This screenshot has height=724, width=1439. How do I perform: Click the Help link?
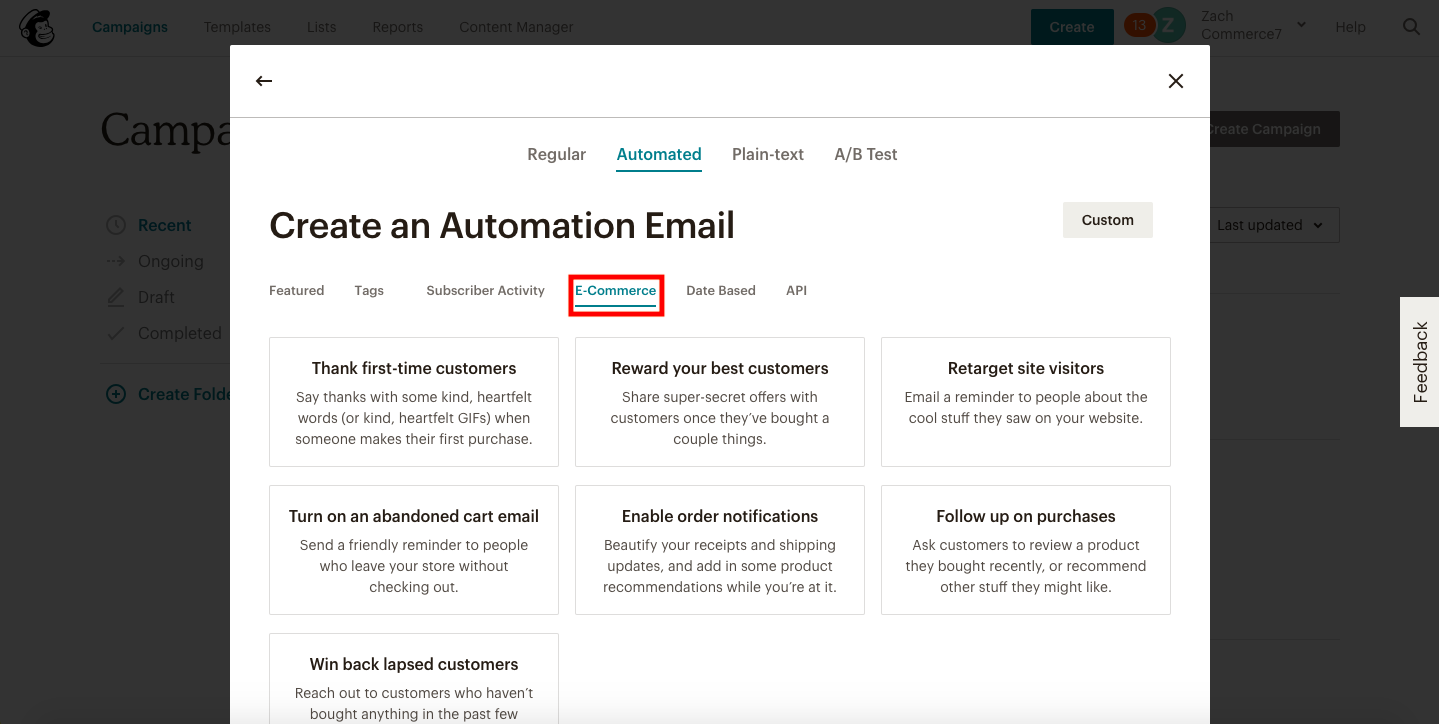1350,27
